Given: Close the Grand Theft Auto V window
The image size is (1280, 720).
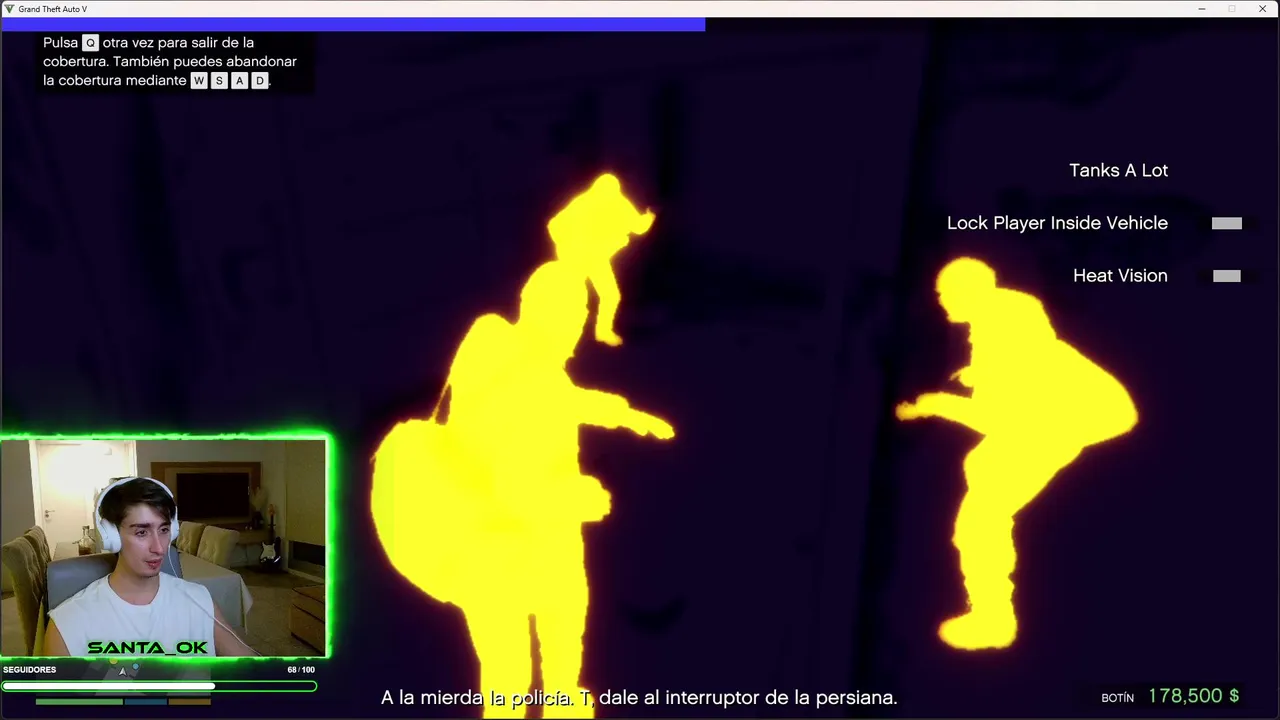Looking at the screenshot, I should pyautogui.click(x=1262, y=9).
